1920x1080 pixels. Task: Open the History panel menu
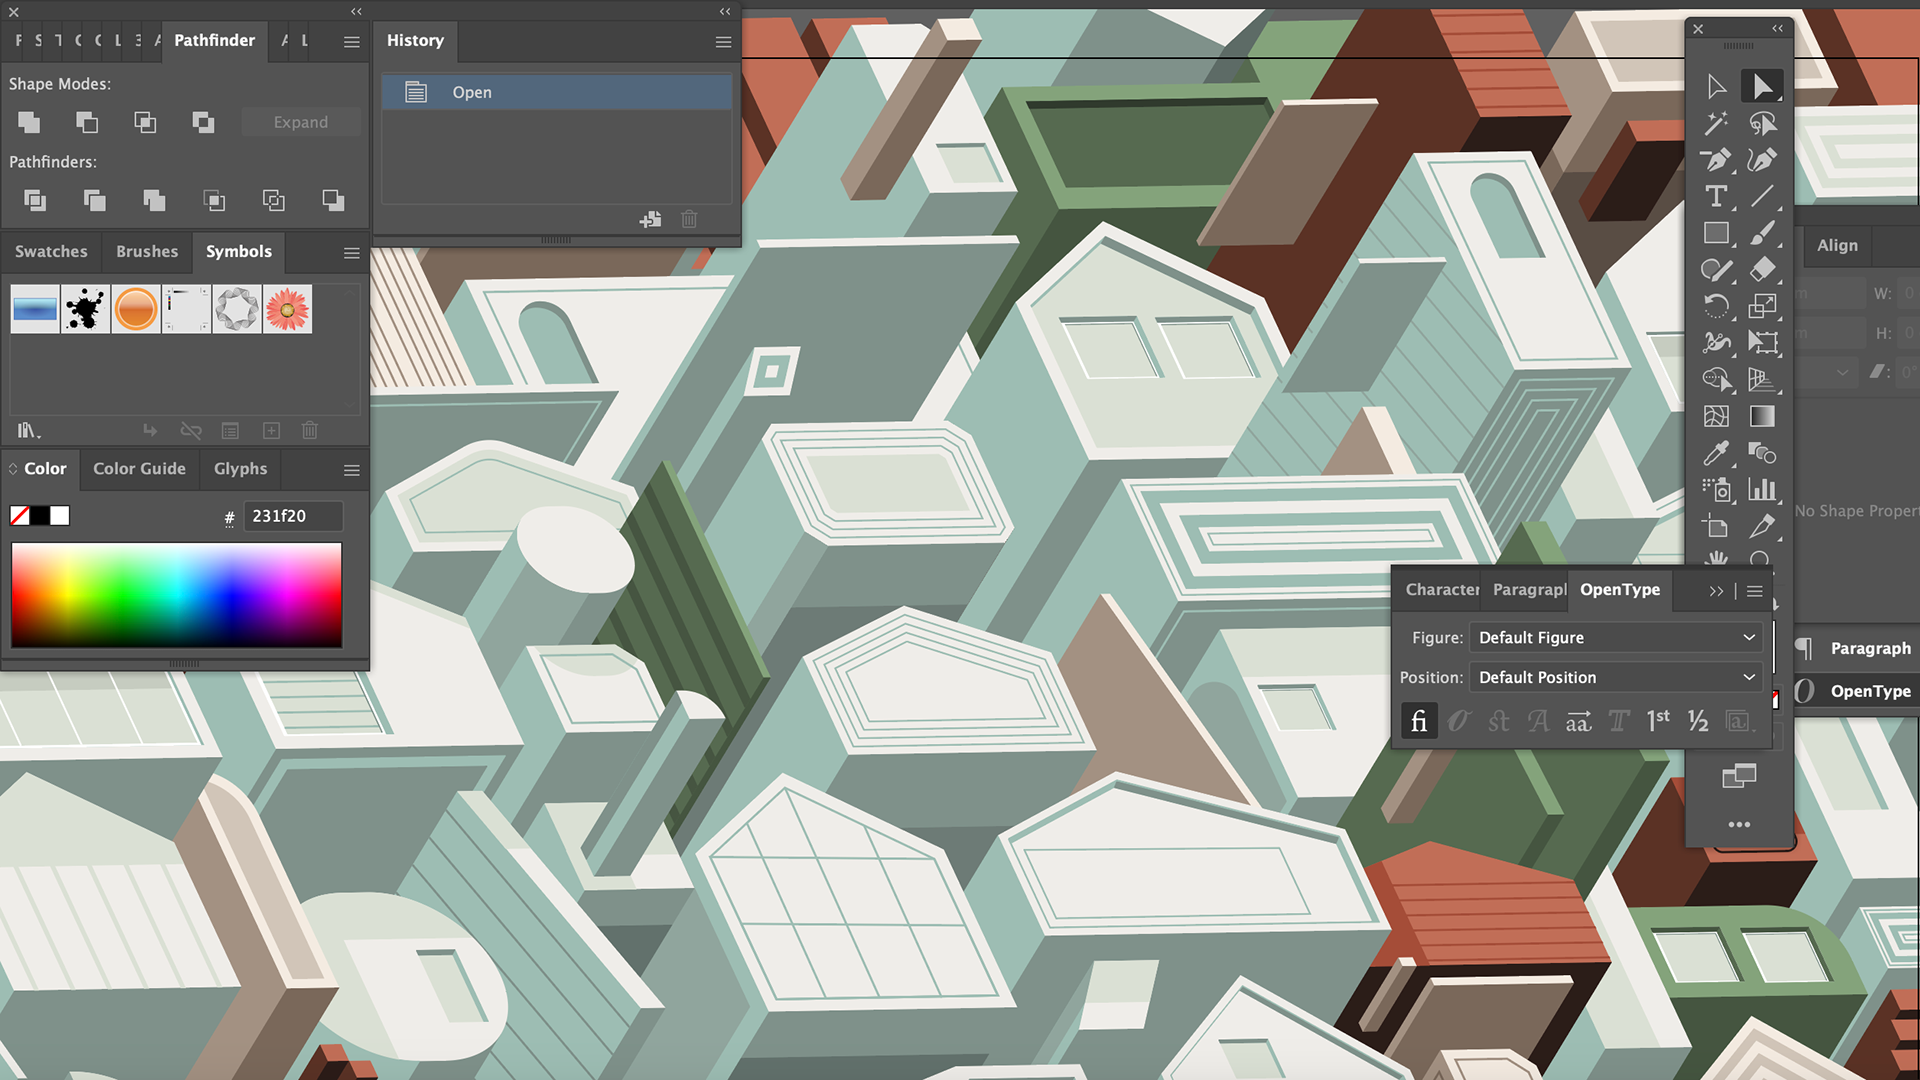point(723,42)
